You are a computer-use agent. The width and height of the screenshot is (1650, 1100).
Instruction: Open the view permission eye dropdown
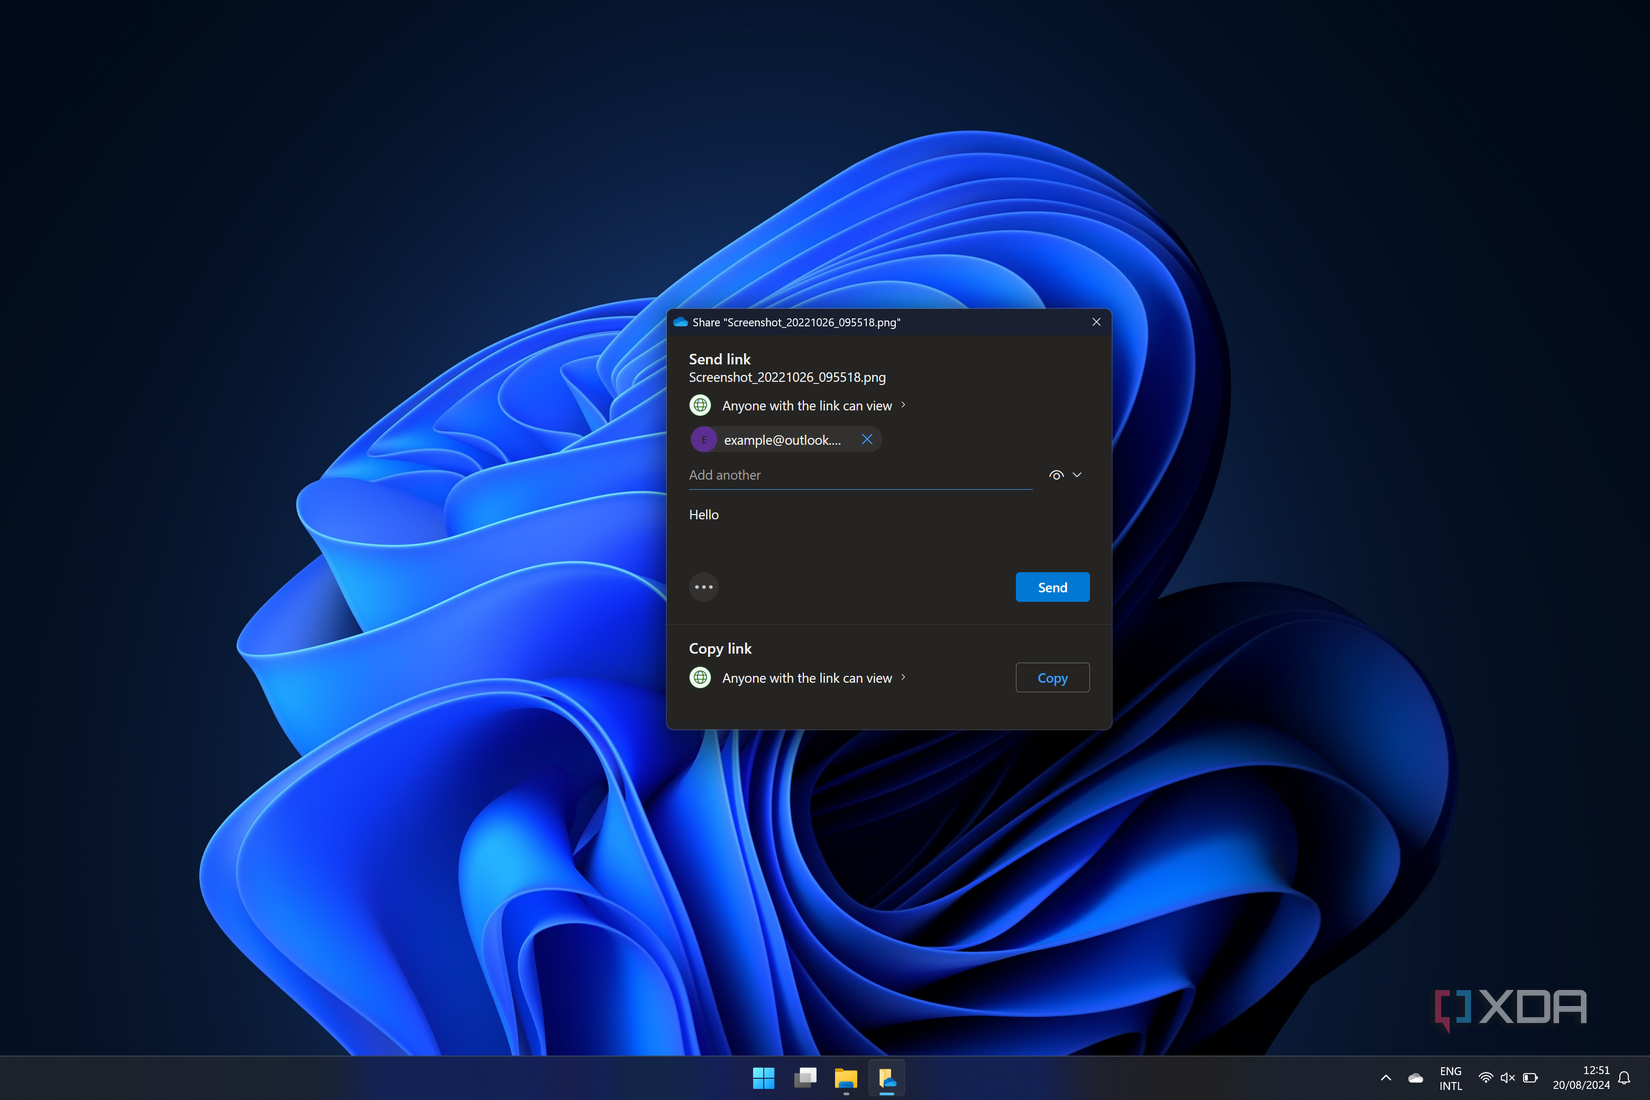click(1066, 475)
